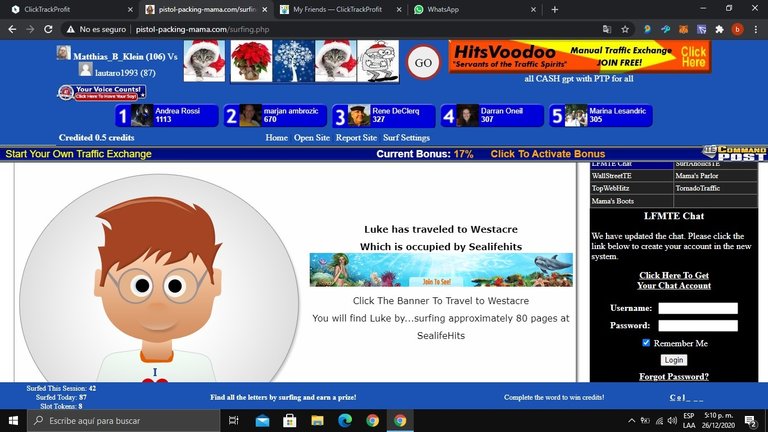Click the translate page icon

607,29
